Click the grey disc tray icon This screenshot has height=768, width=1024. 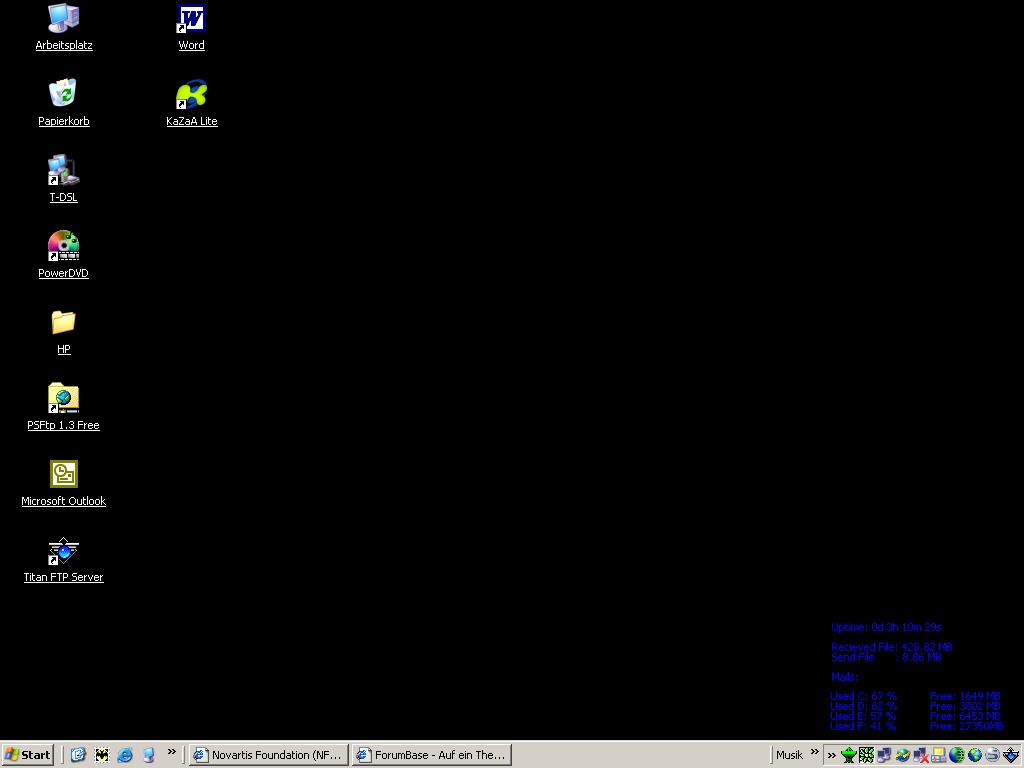(x=993, y=755)
